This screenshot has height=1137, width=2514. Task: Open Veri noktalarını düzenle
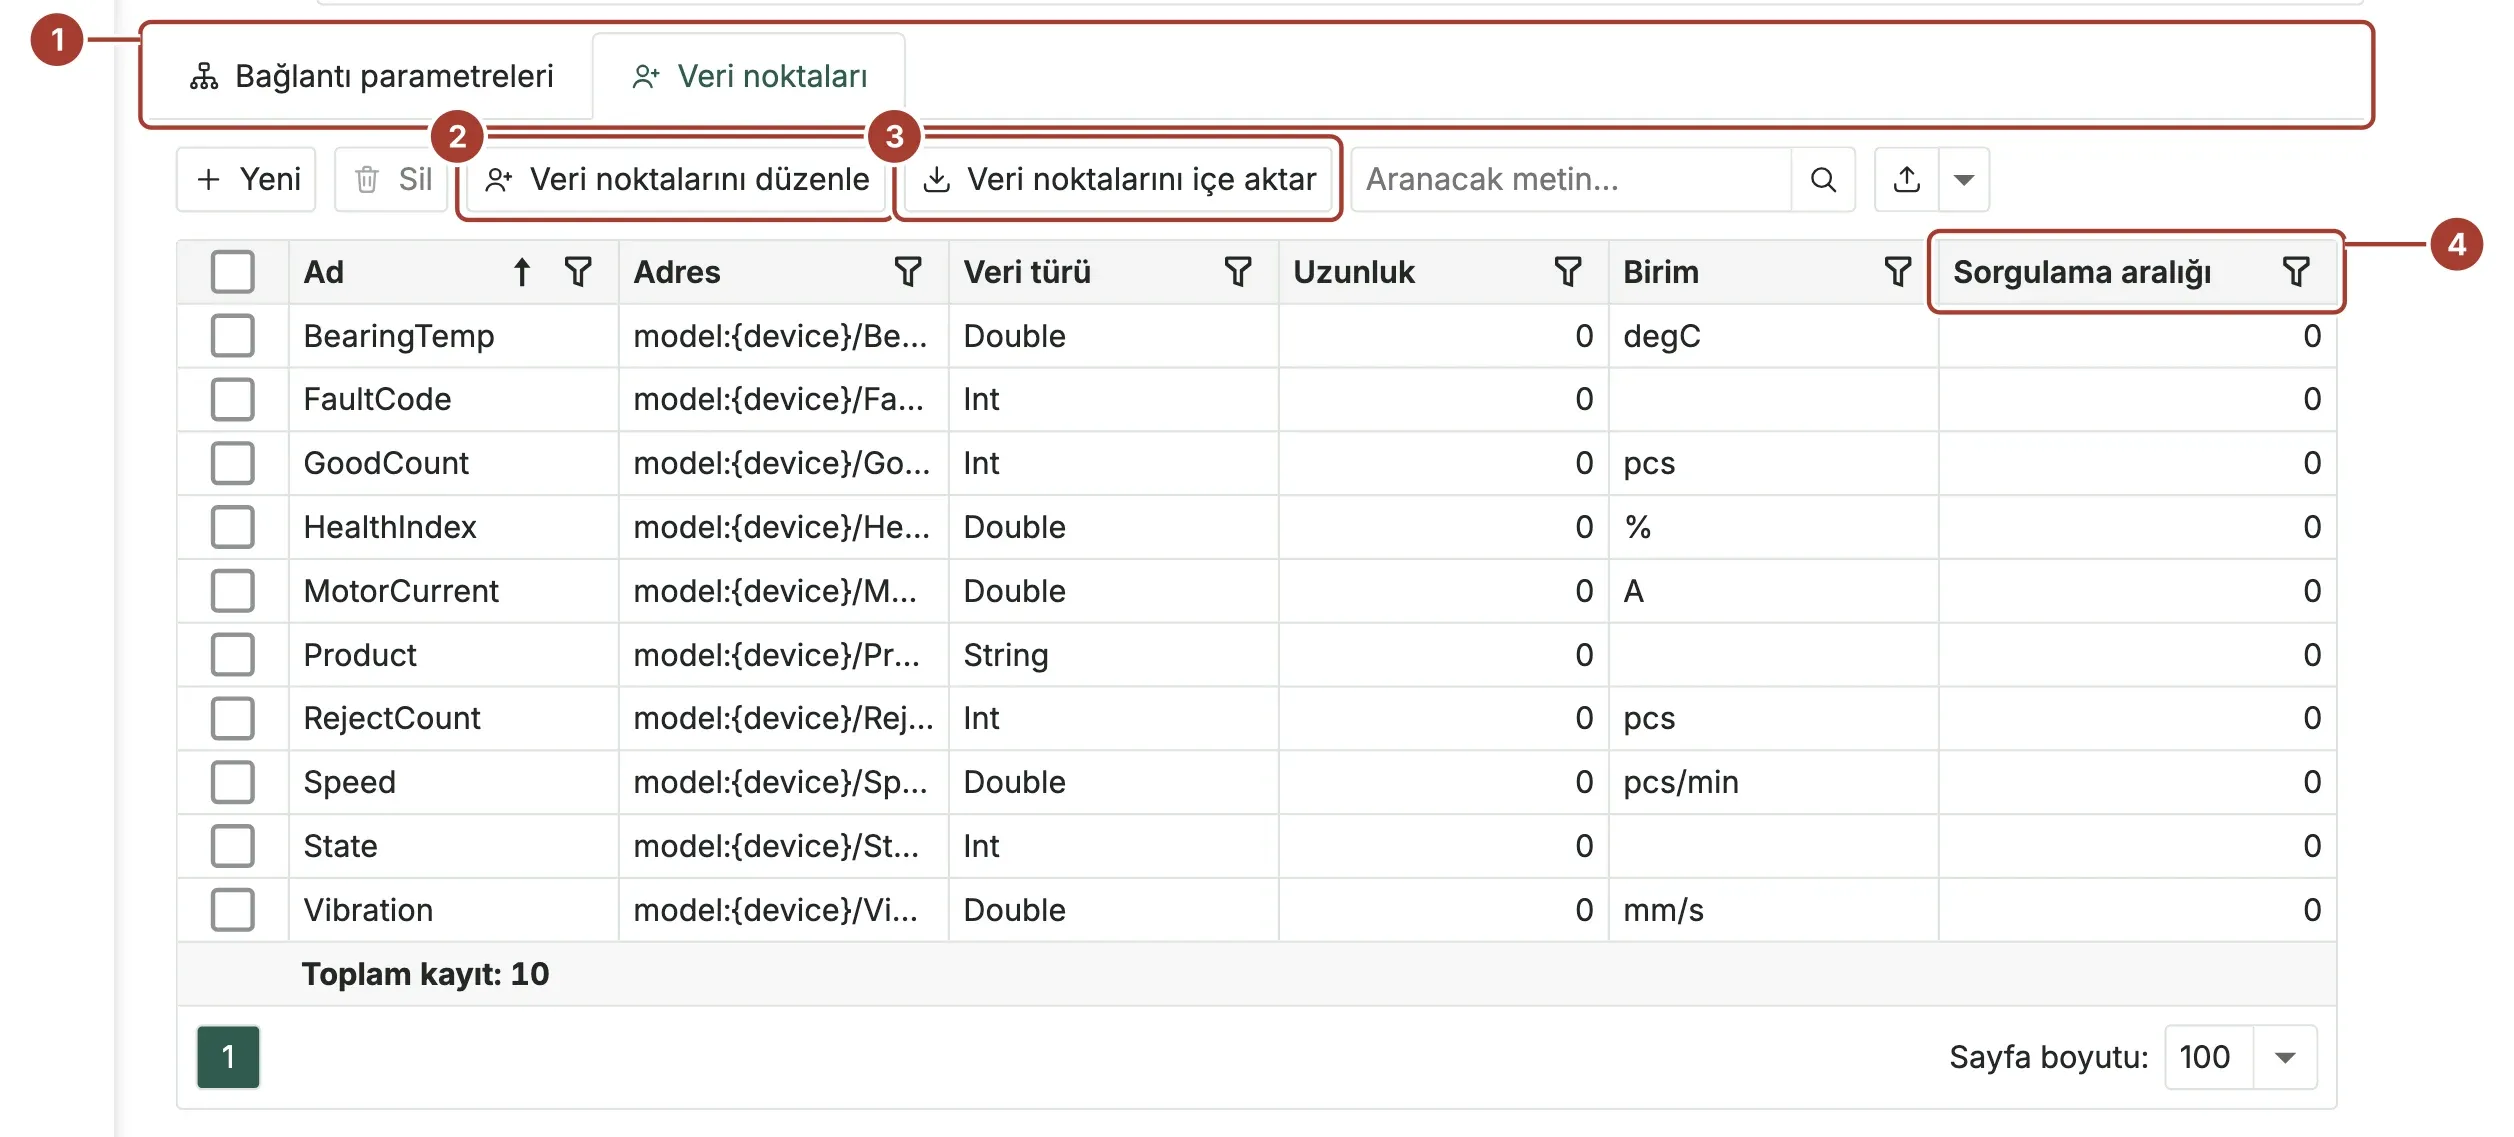click(677, 180)
